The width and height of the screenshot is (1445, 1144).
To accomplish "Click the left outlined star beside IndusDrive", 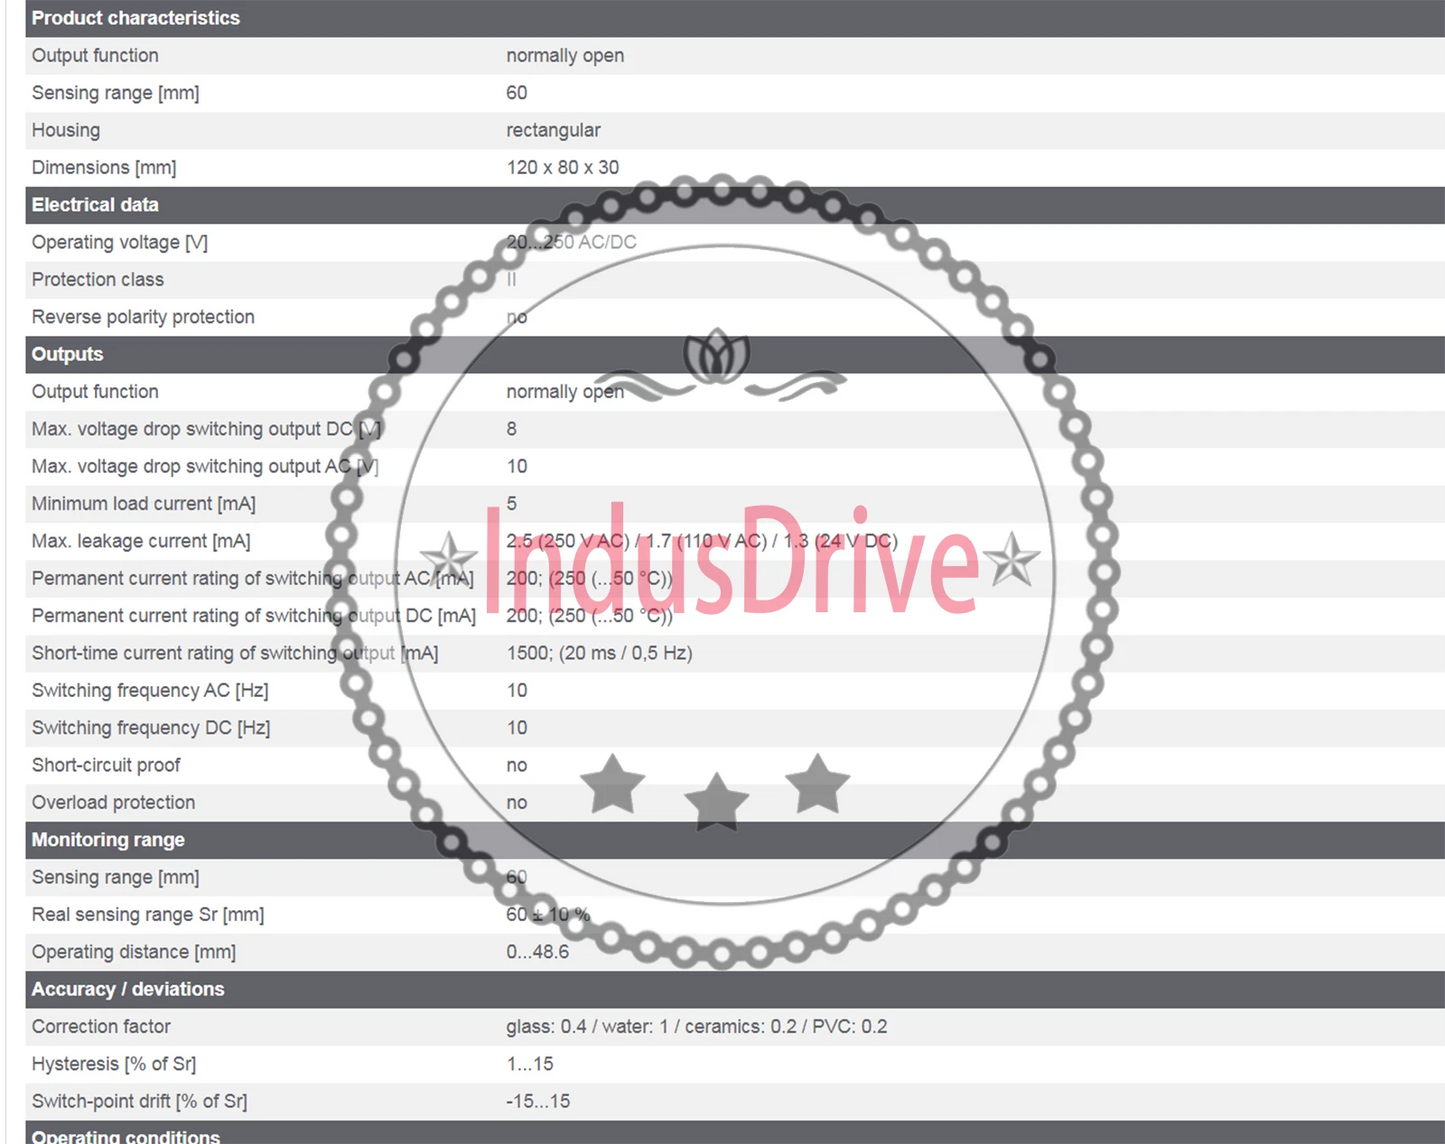I will 448,558.
